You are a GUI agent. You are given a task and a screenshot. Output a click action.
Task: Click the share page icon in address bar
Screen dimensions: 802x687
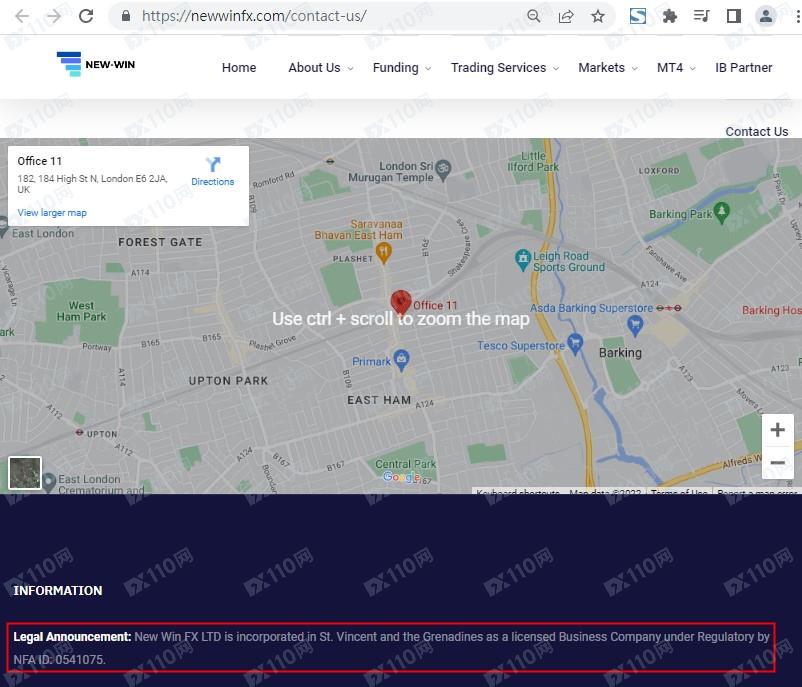click(x=566, y=16)
